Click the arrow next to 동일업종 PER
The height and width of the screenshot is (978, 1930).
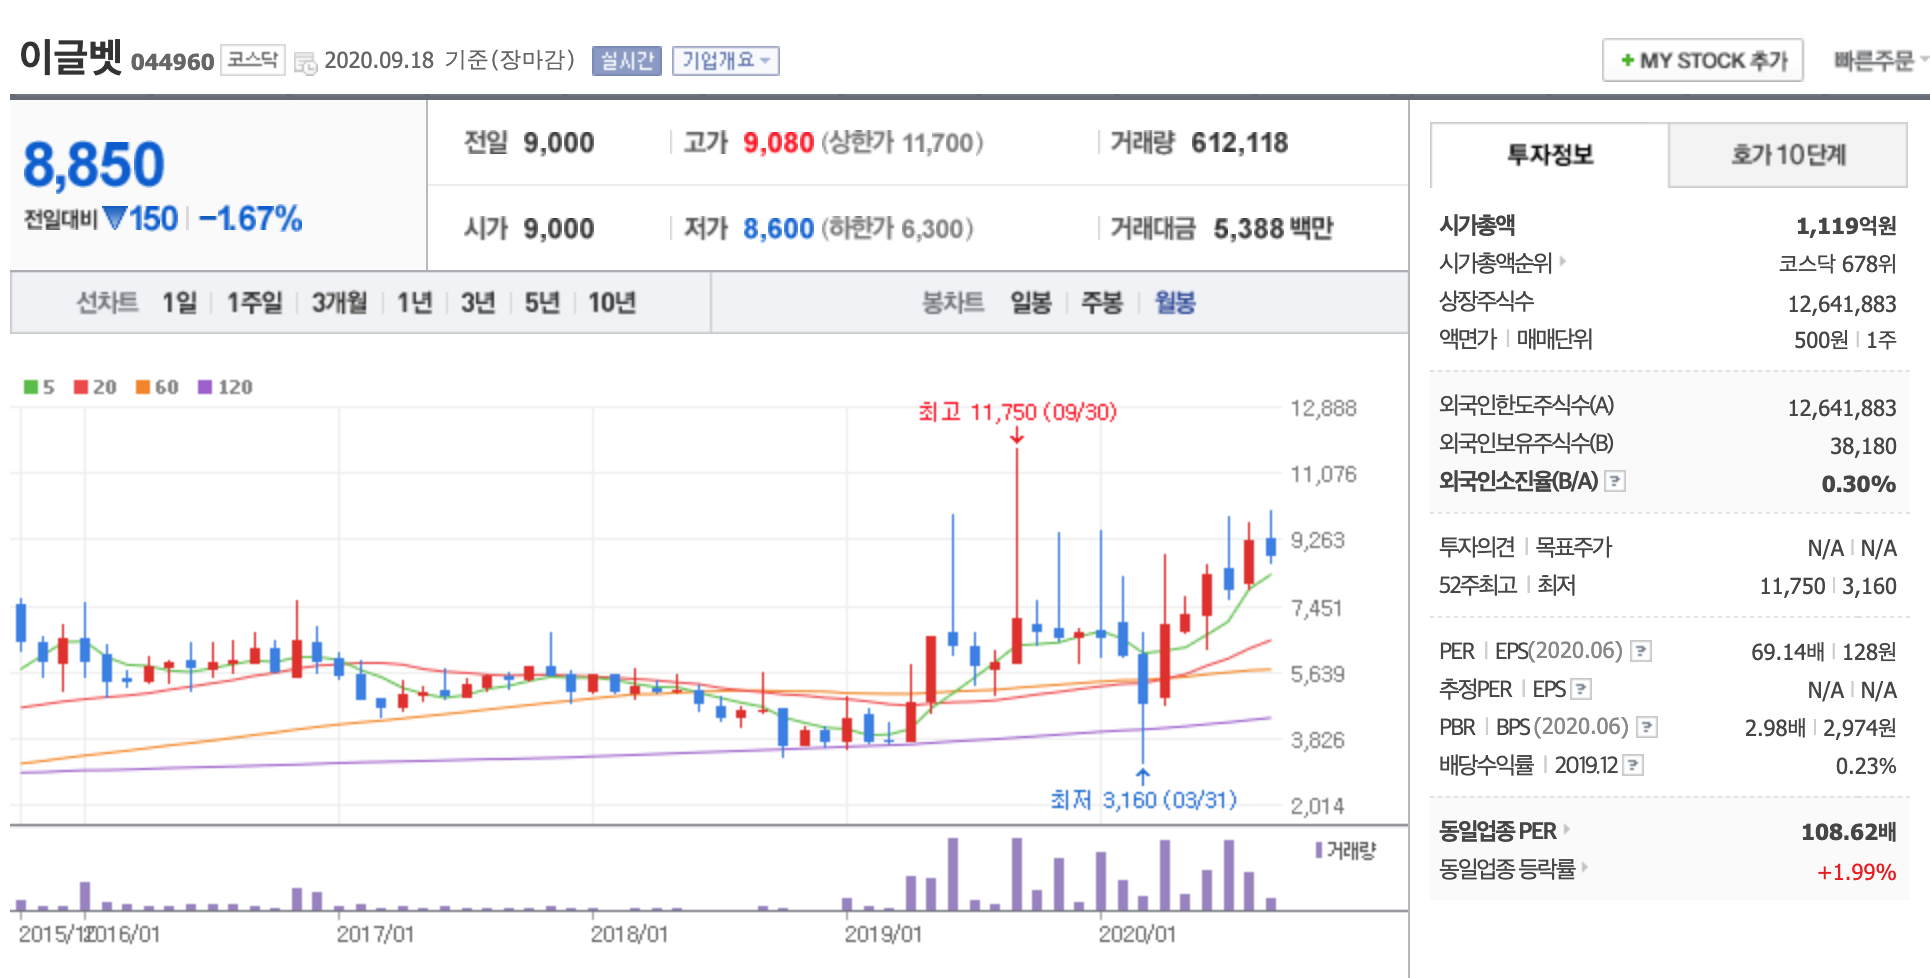[1567, 830]
